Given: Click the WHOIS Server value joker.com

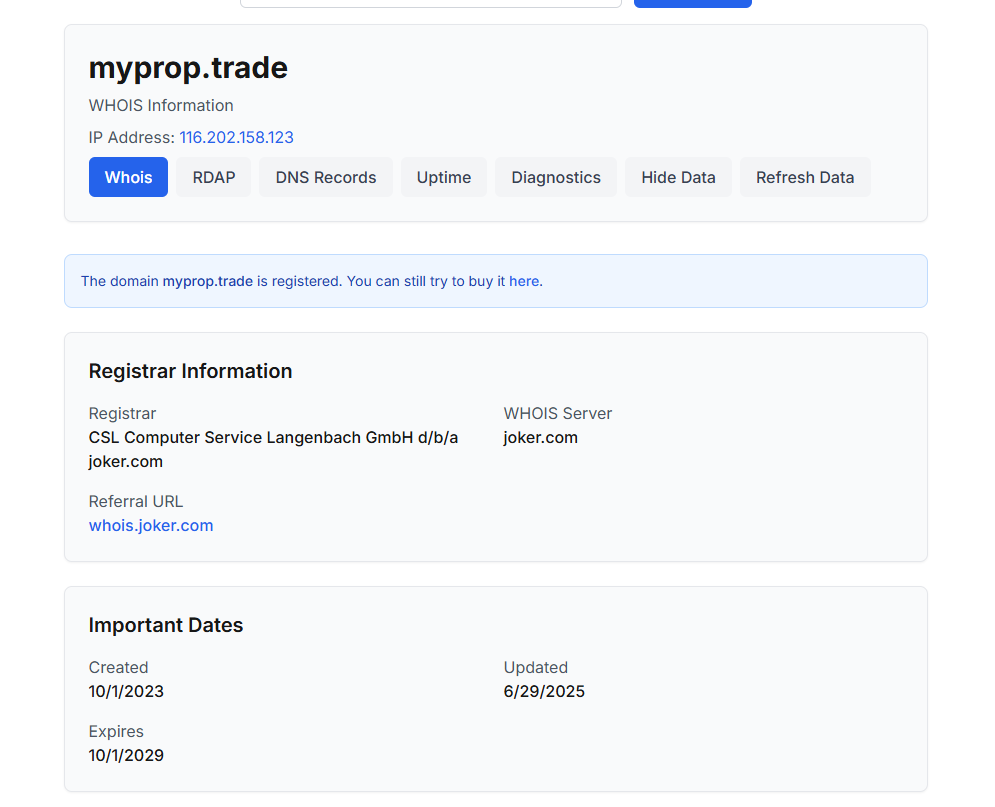Looking at the screenshot, I should 541,438.
